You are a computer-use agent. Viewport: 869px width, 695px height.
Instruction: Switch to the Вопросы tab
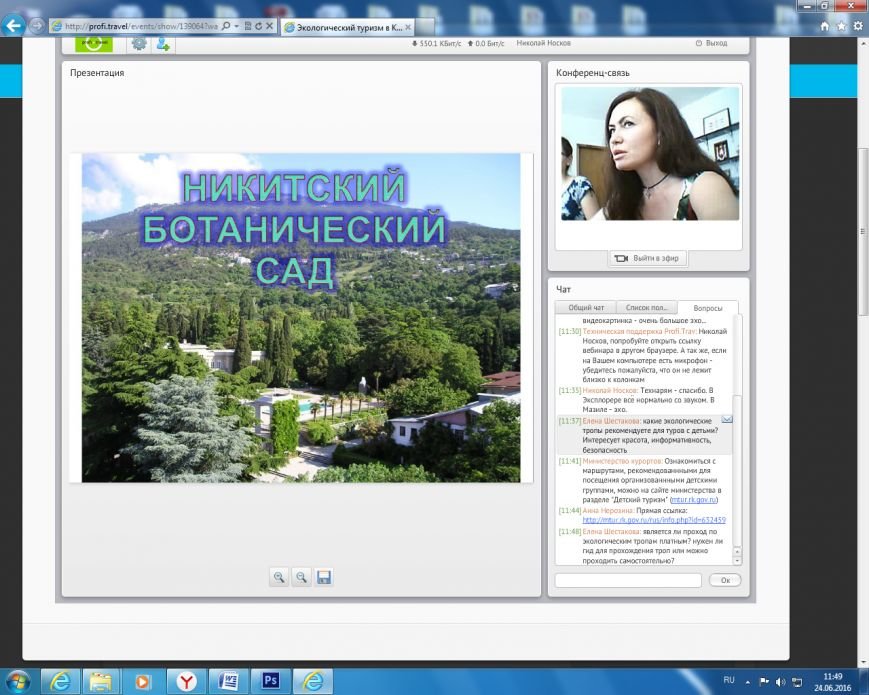[708, 308]
